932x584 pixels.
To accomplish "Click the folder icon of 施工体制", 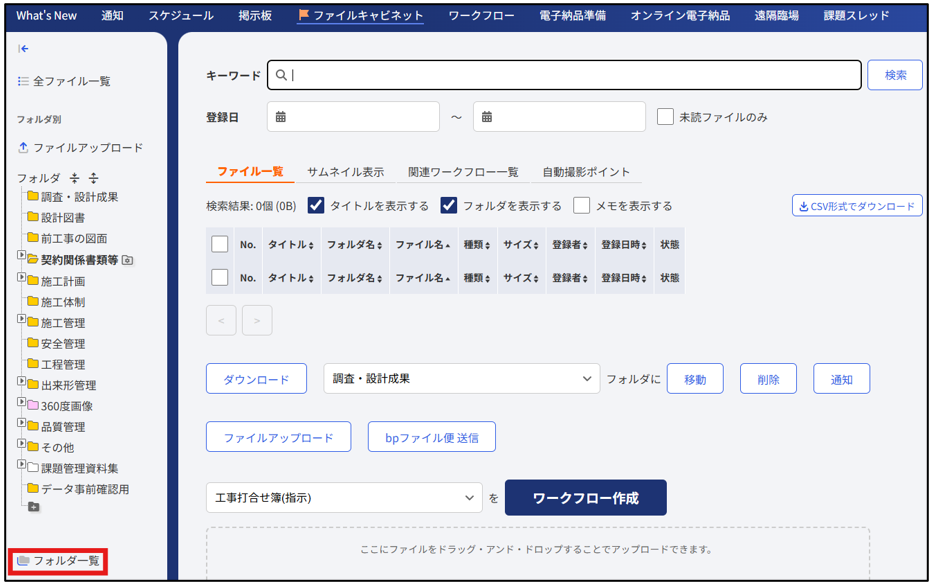I will pos(33,301).
